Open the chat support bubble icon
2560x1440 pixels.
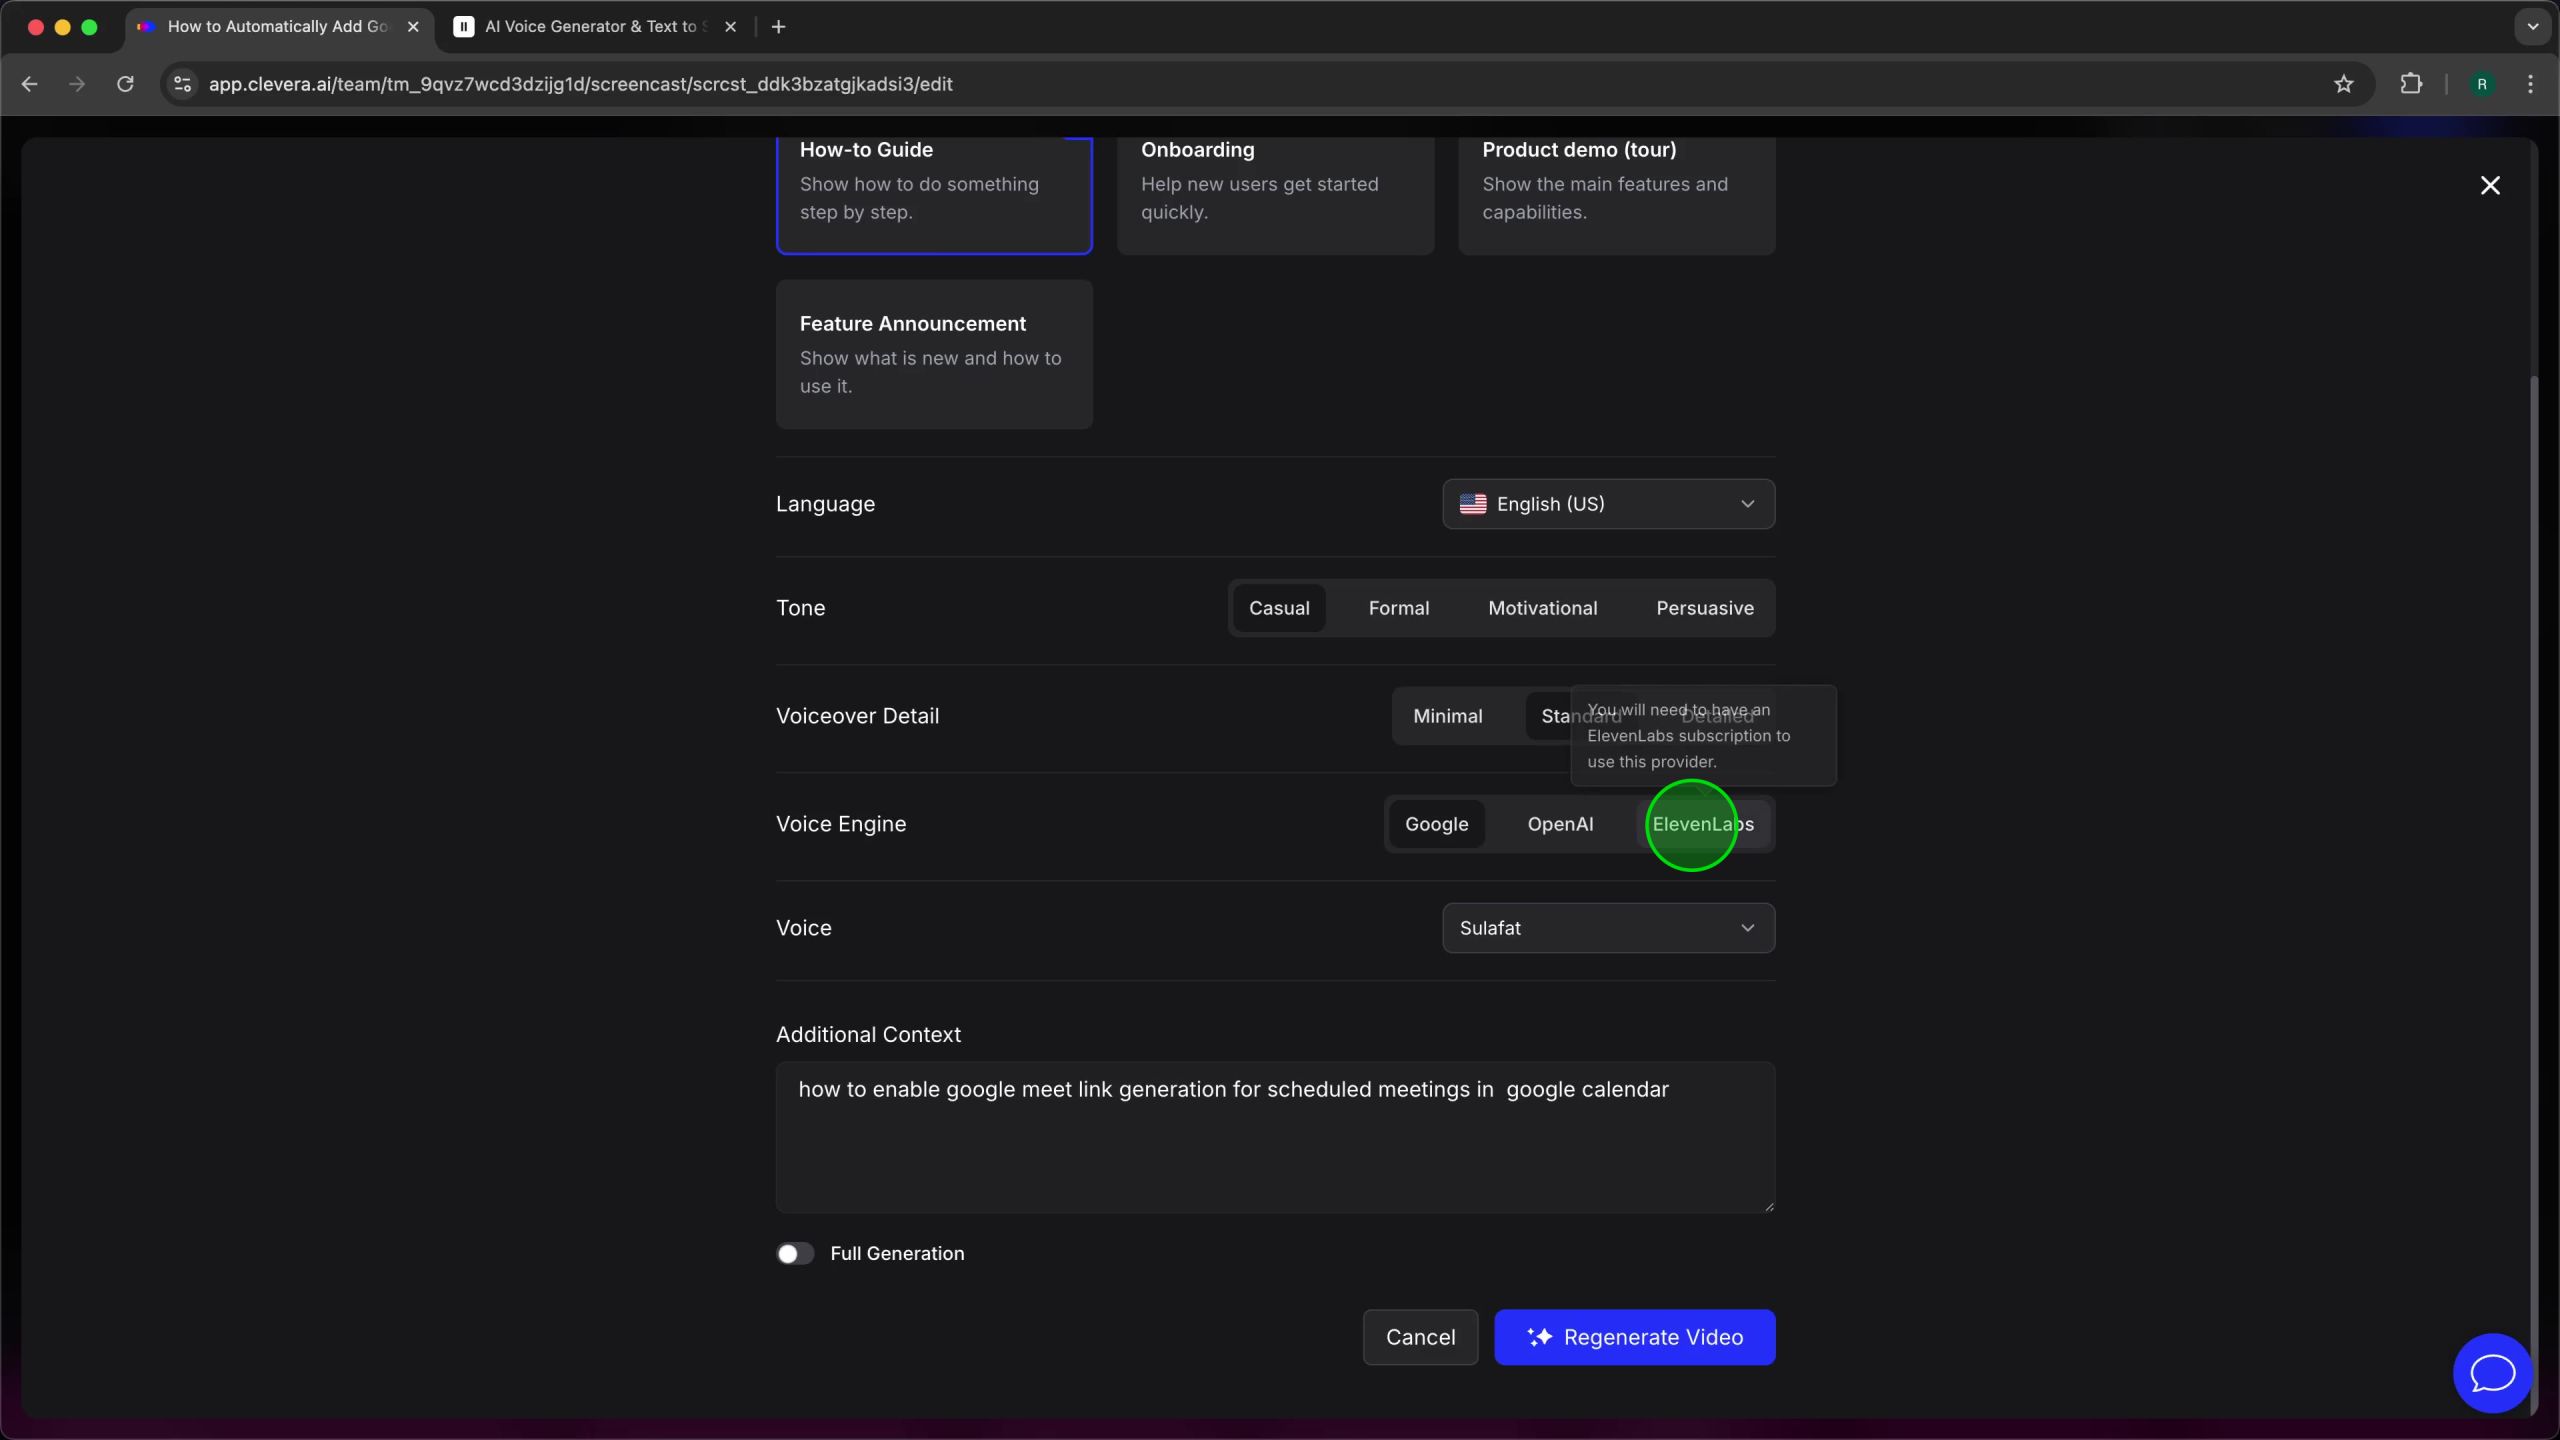(2492, 1373)
